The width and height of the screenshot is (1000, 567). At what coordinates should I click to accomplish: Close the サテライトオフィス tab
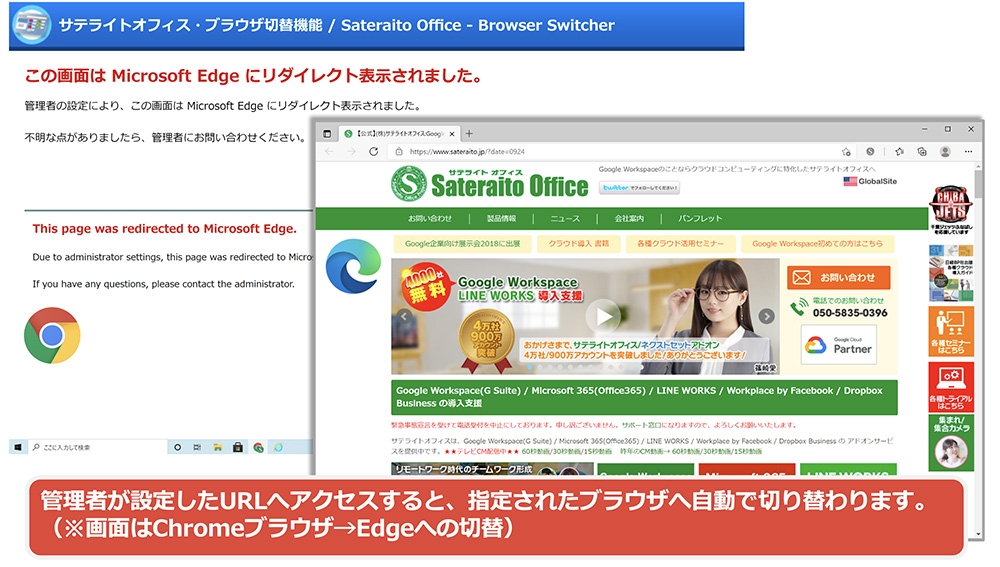tap(452, 134)
